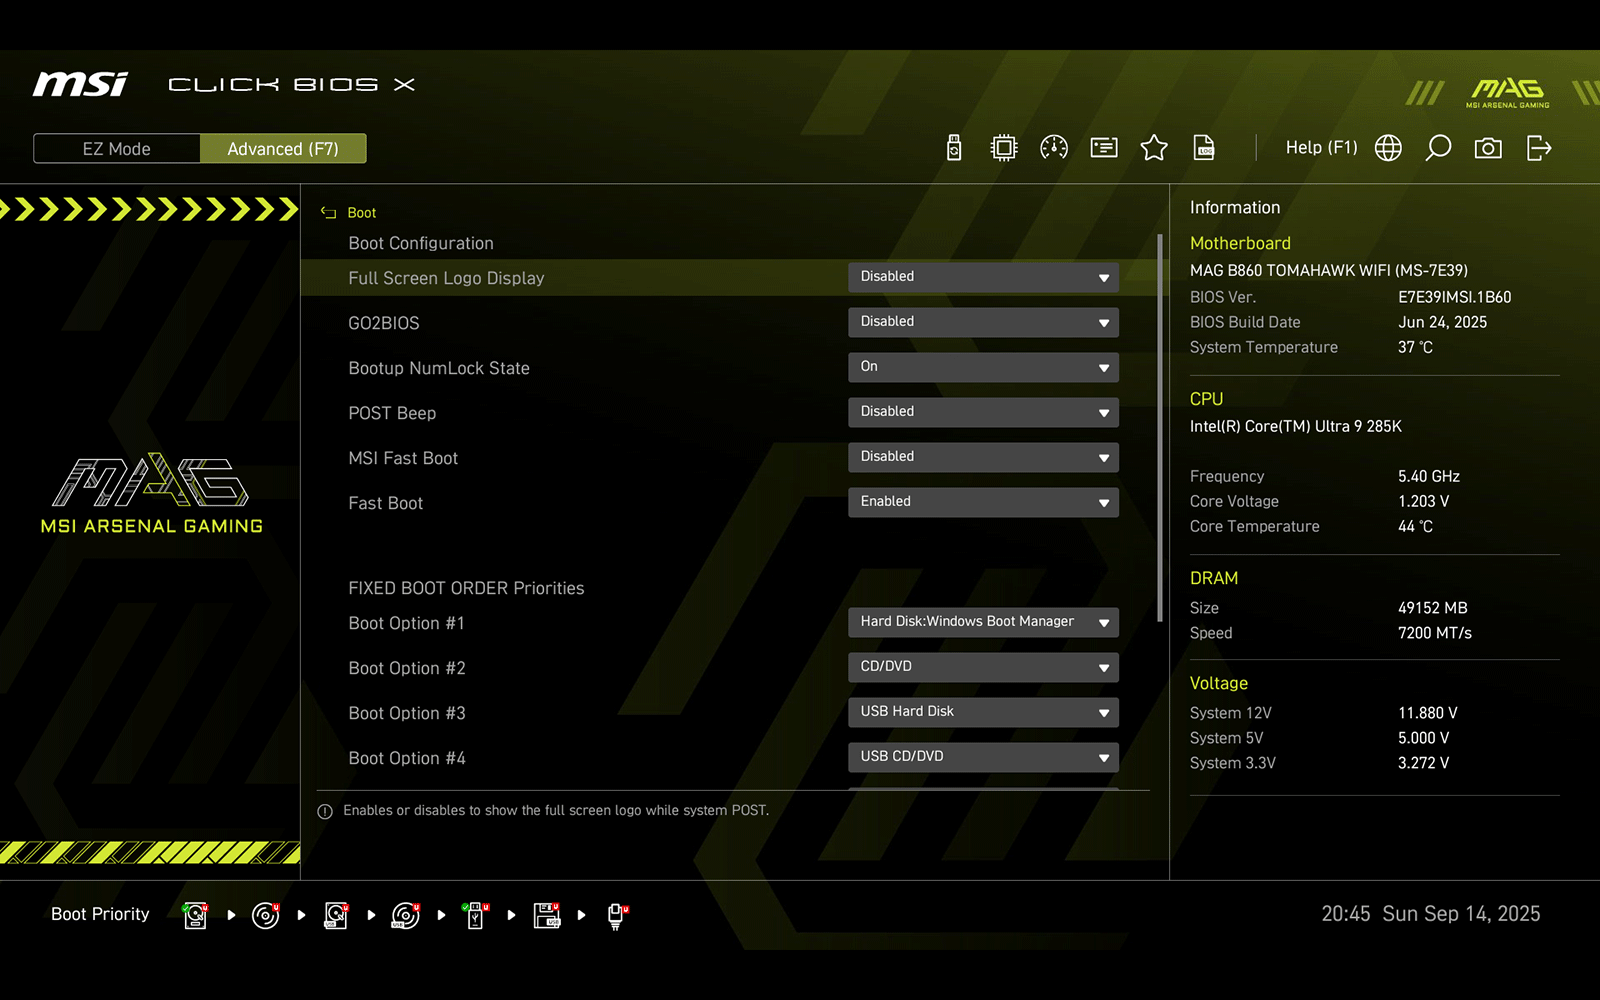The width and height of the screenshot is (1600, 1000).
Task: Select the Fast Boot label
Action: point(386,503)
